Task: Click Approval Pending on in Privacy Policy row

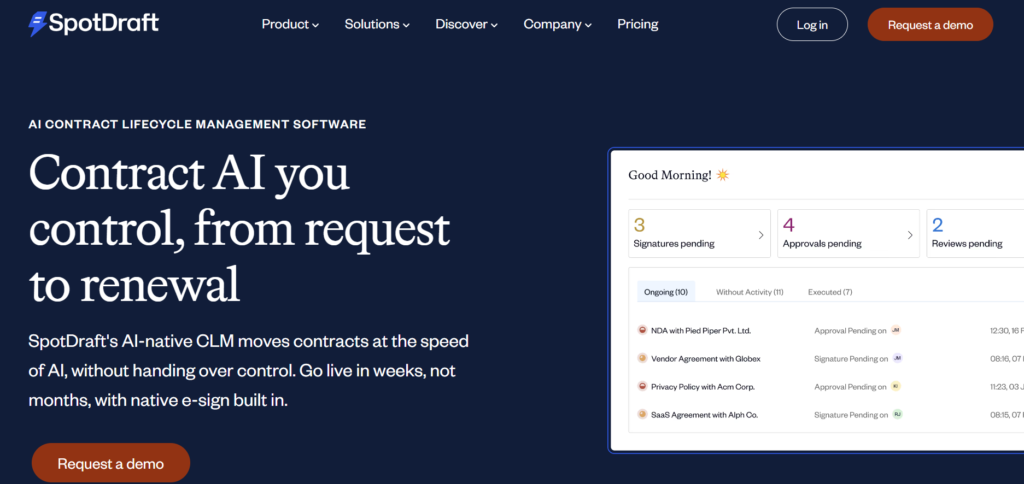Action: click(x=850, y=387)
